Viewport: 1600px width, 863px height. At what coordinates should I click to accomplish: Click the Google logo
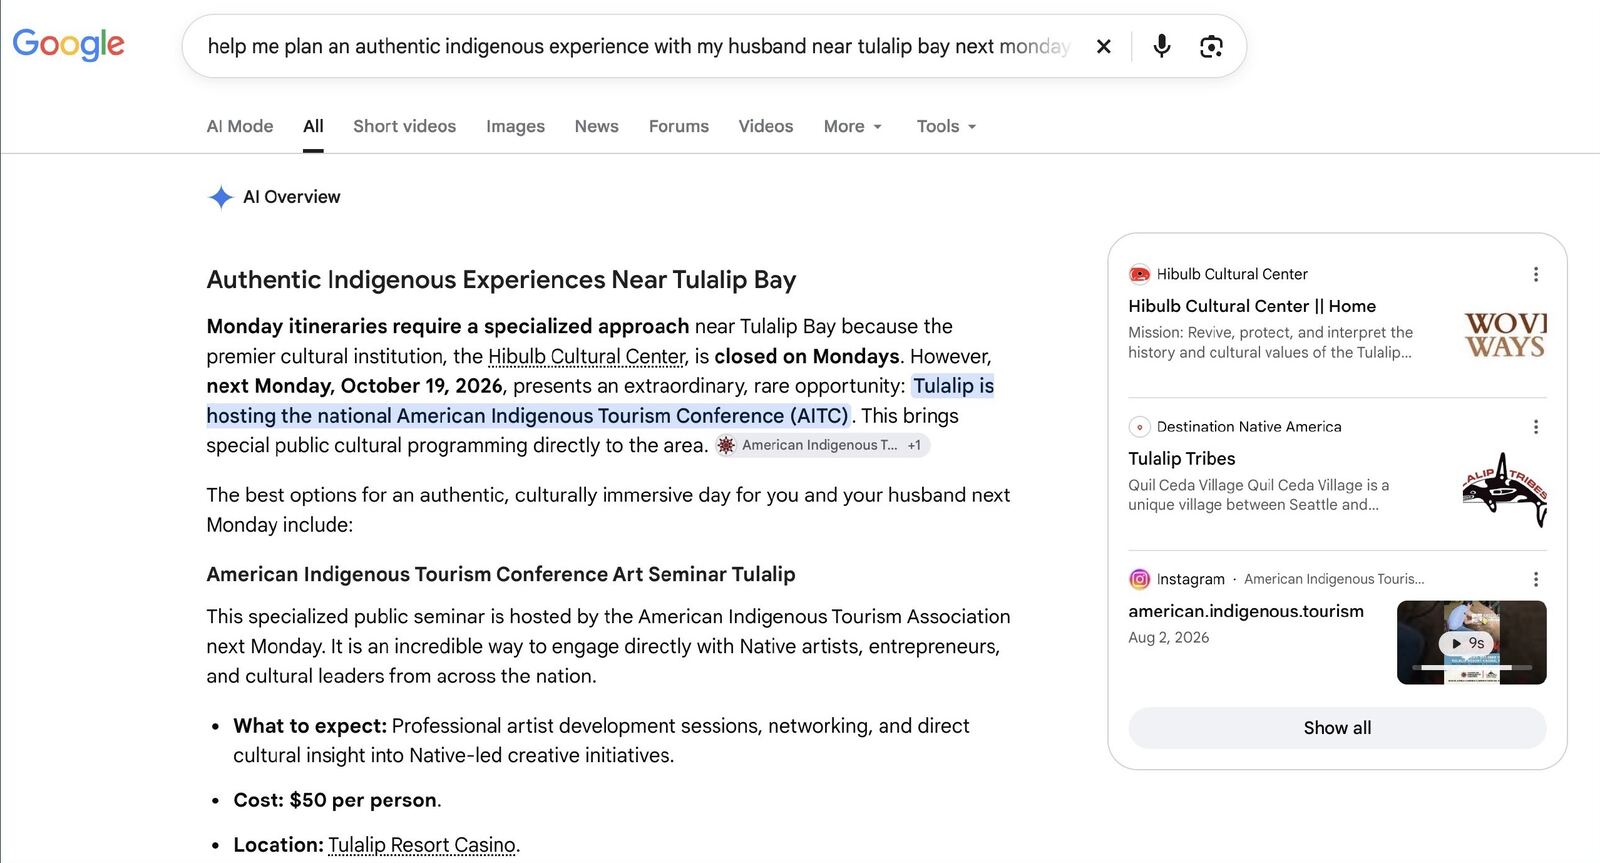(x=68, y=44)
